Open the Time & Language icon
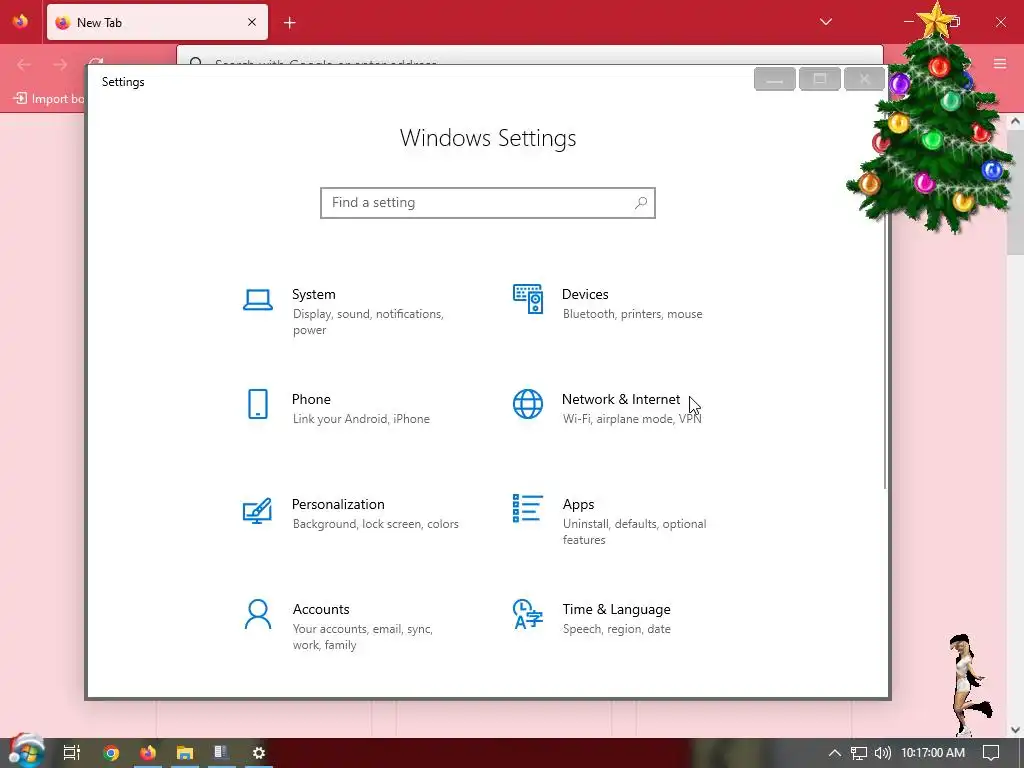This screenshot has width=1024, height=768. point(528,614)
